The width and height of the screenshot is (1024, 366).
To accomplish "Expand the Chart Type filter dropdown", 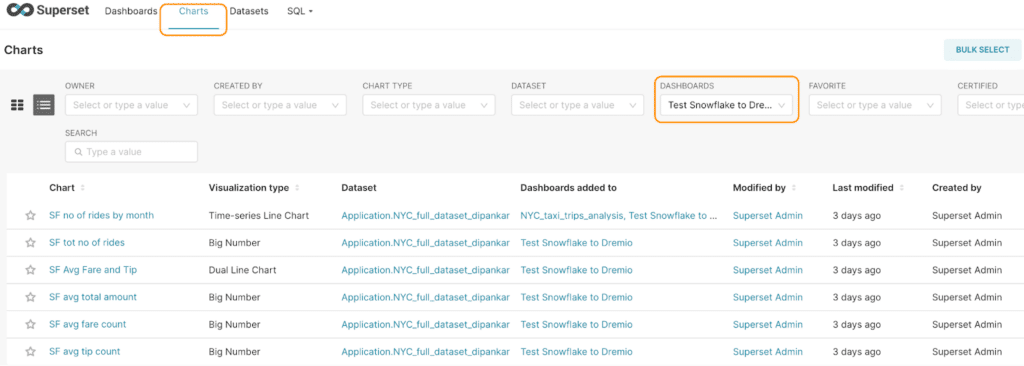I will 428,105.
